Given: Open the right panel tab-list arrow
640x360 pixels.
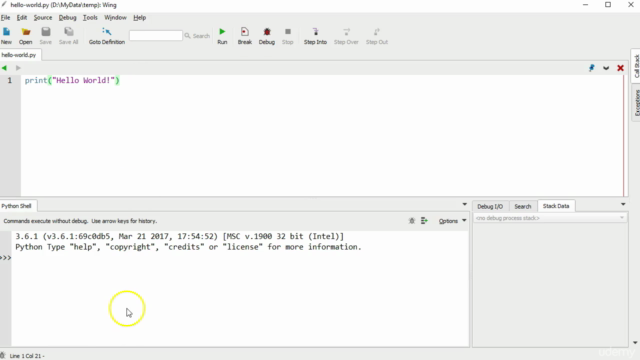Looking at the screenshot, I should coord(623,204).
